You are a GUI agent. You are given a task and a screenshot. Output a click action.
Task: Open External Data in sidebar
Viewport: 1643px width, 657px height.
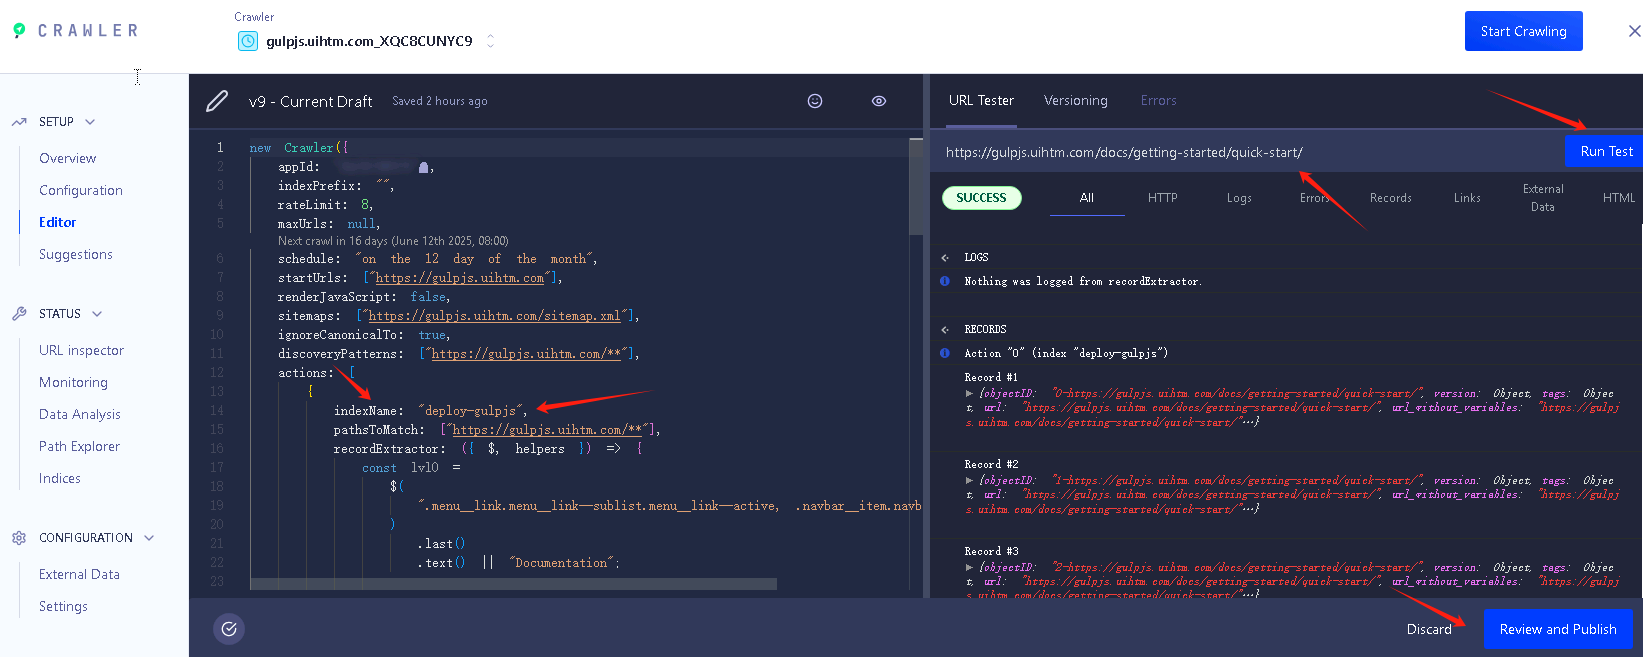point(79,574)
